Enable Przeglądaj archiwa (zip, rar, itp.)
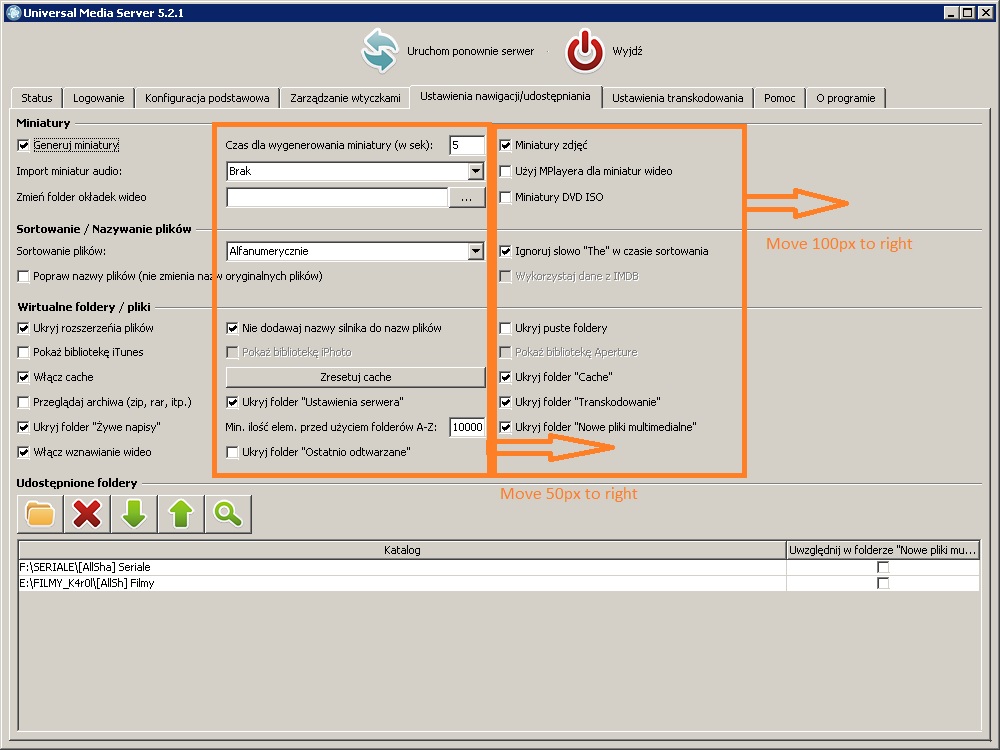1000x750 pixels. (24, 402)
